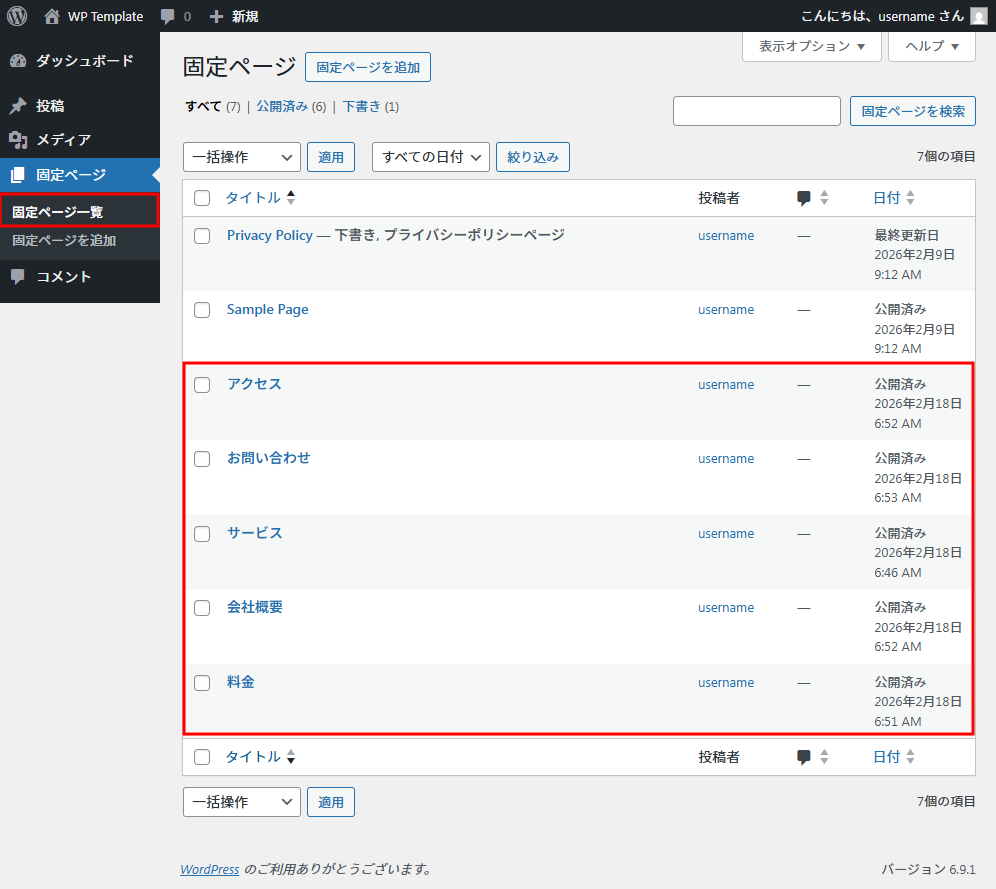Viewport: 996px width, 889px height.
Task: Filter by 公開済み pages
Action: pos(281,106)
